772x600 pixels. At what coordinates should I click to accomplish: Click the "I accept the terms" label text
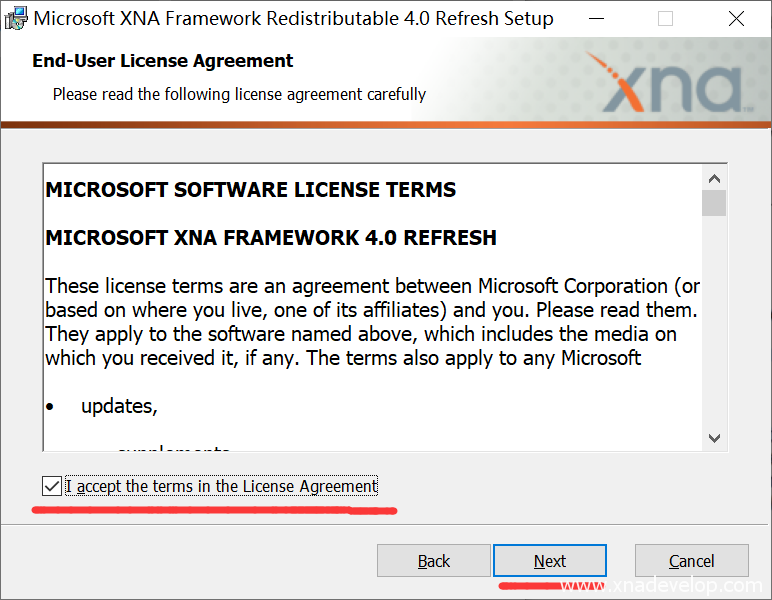click(x=221, y=487)
